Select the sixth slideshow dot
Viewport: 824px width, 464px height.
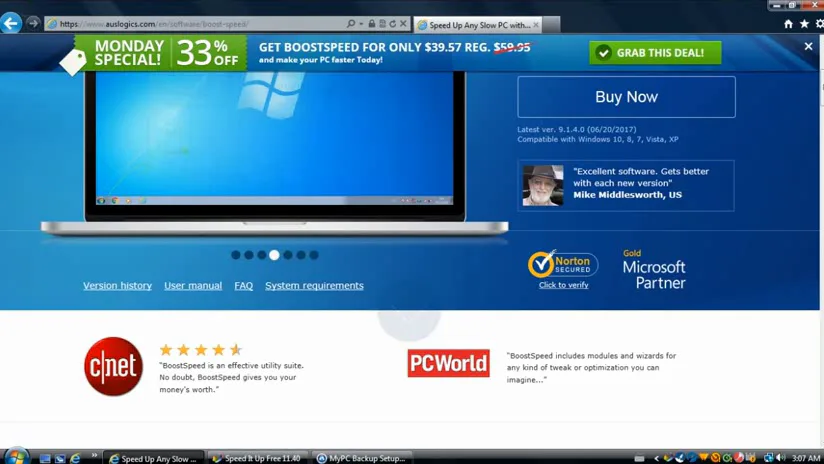point(301,255)
